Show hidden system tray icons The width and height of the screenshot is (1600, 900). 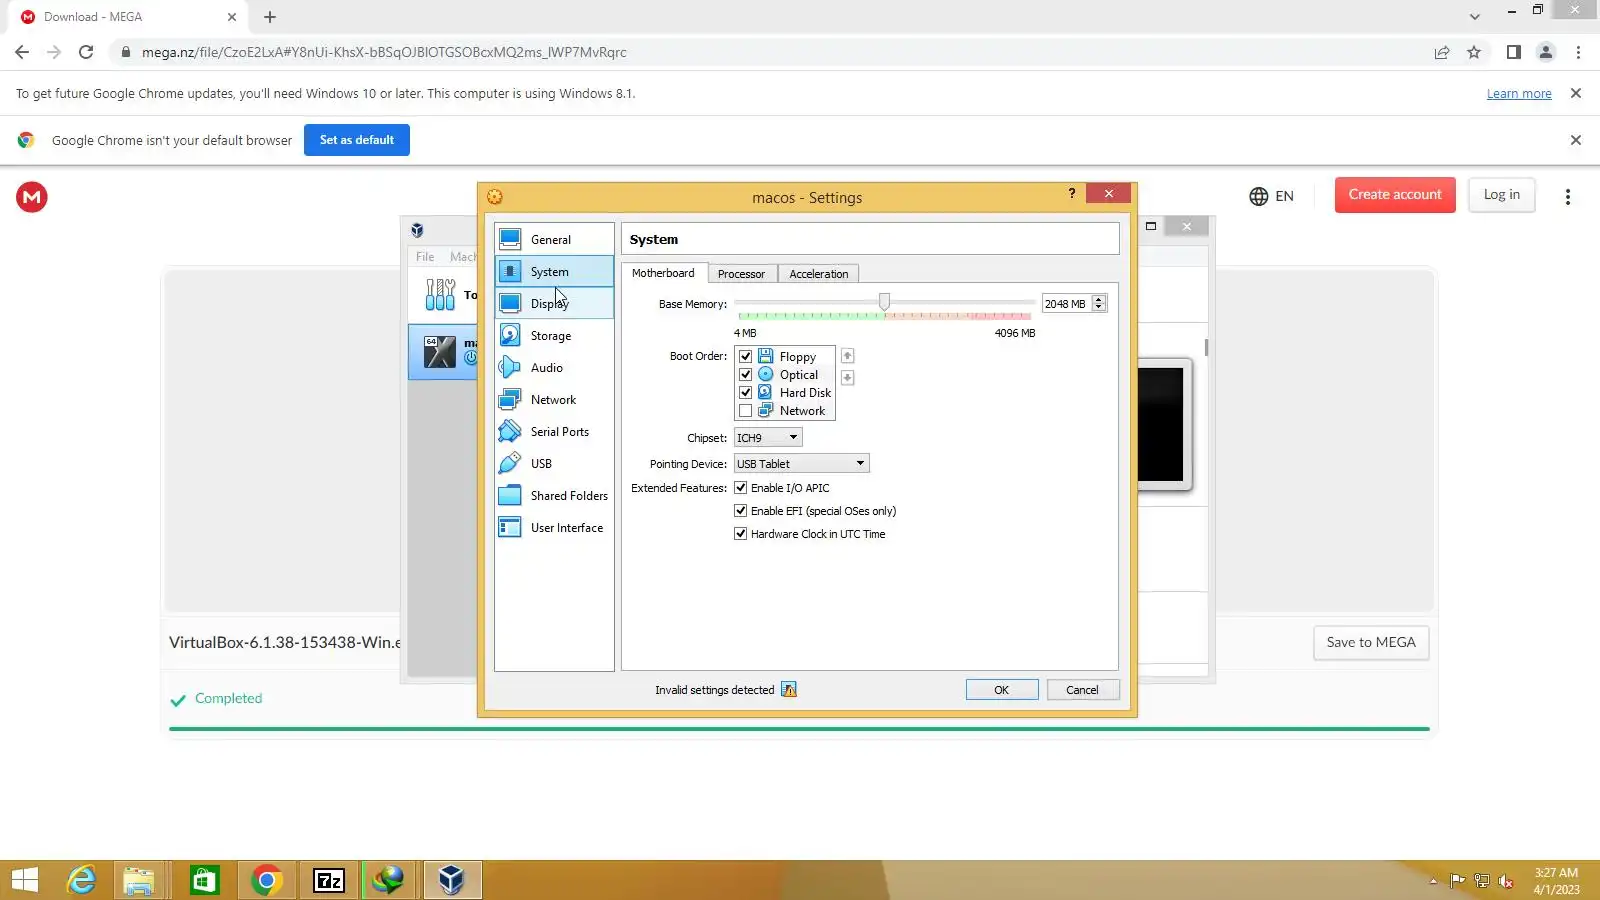pyautogui.click(x=1433, y=881)
